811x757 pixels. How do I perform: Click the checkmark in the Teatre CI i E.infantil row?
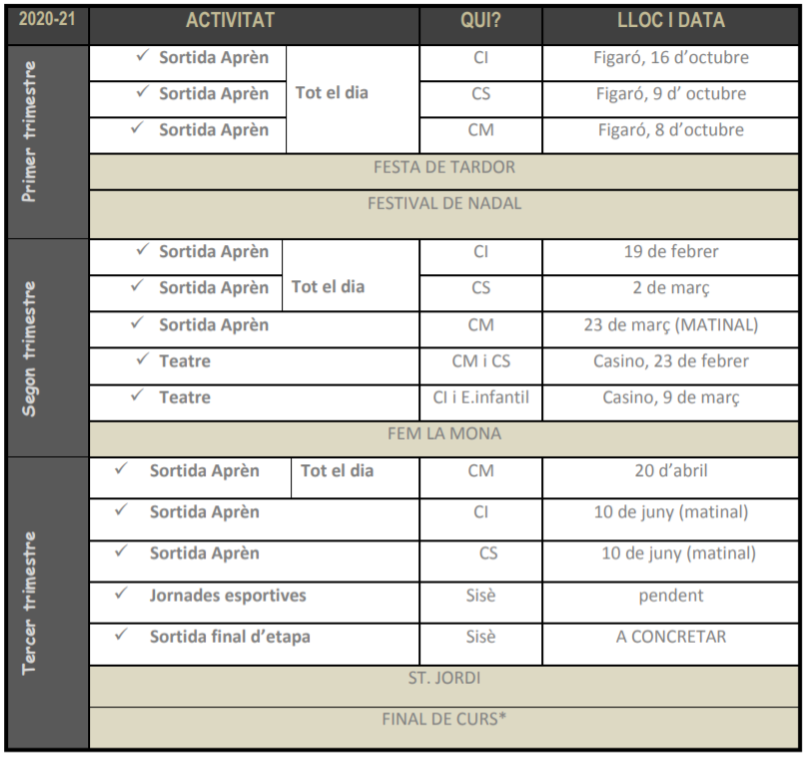coord(137,395)
